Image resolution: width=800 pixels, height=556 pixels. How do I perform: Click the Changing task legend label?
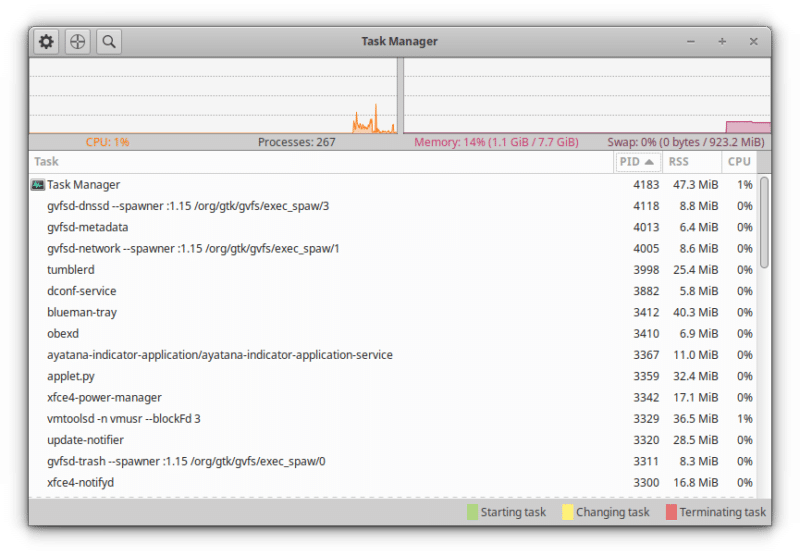[x=613, y=512]
